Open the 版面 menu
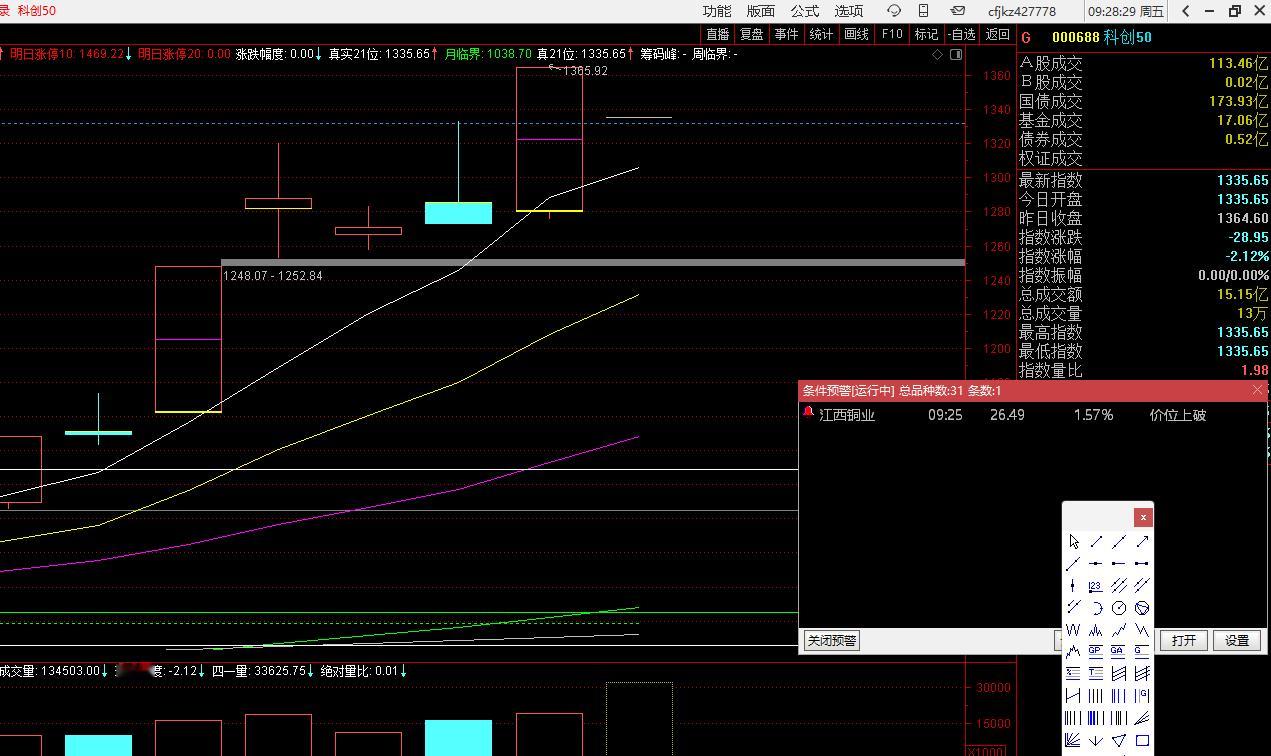The image size is (1271, 756). (761, 11)
